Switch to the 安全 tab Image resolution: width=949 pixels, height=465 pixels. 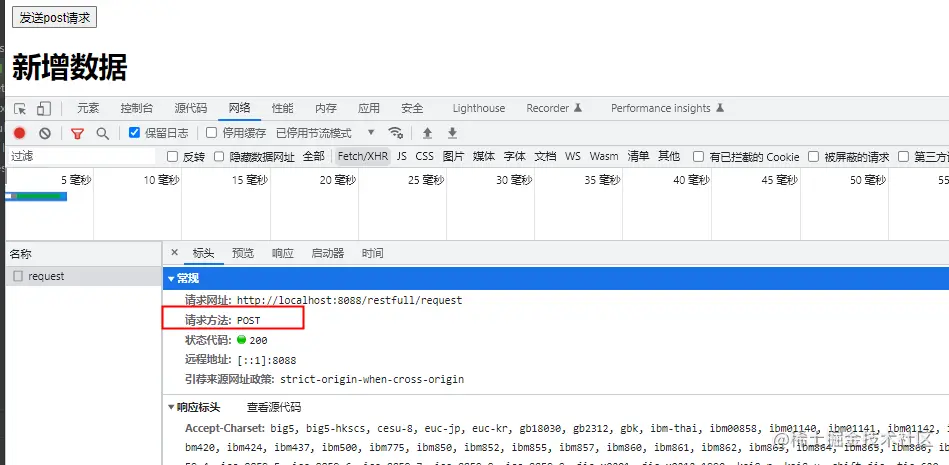(412, 108)
